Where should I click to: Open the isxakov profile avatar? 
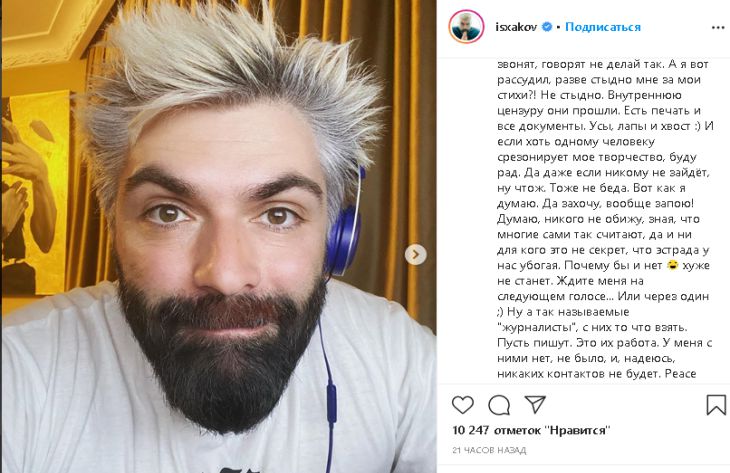pyautogui.click(x=466, y=27)
